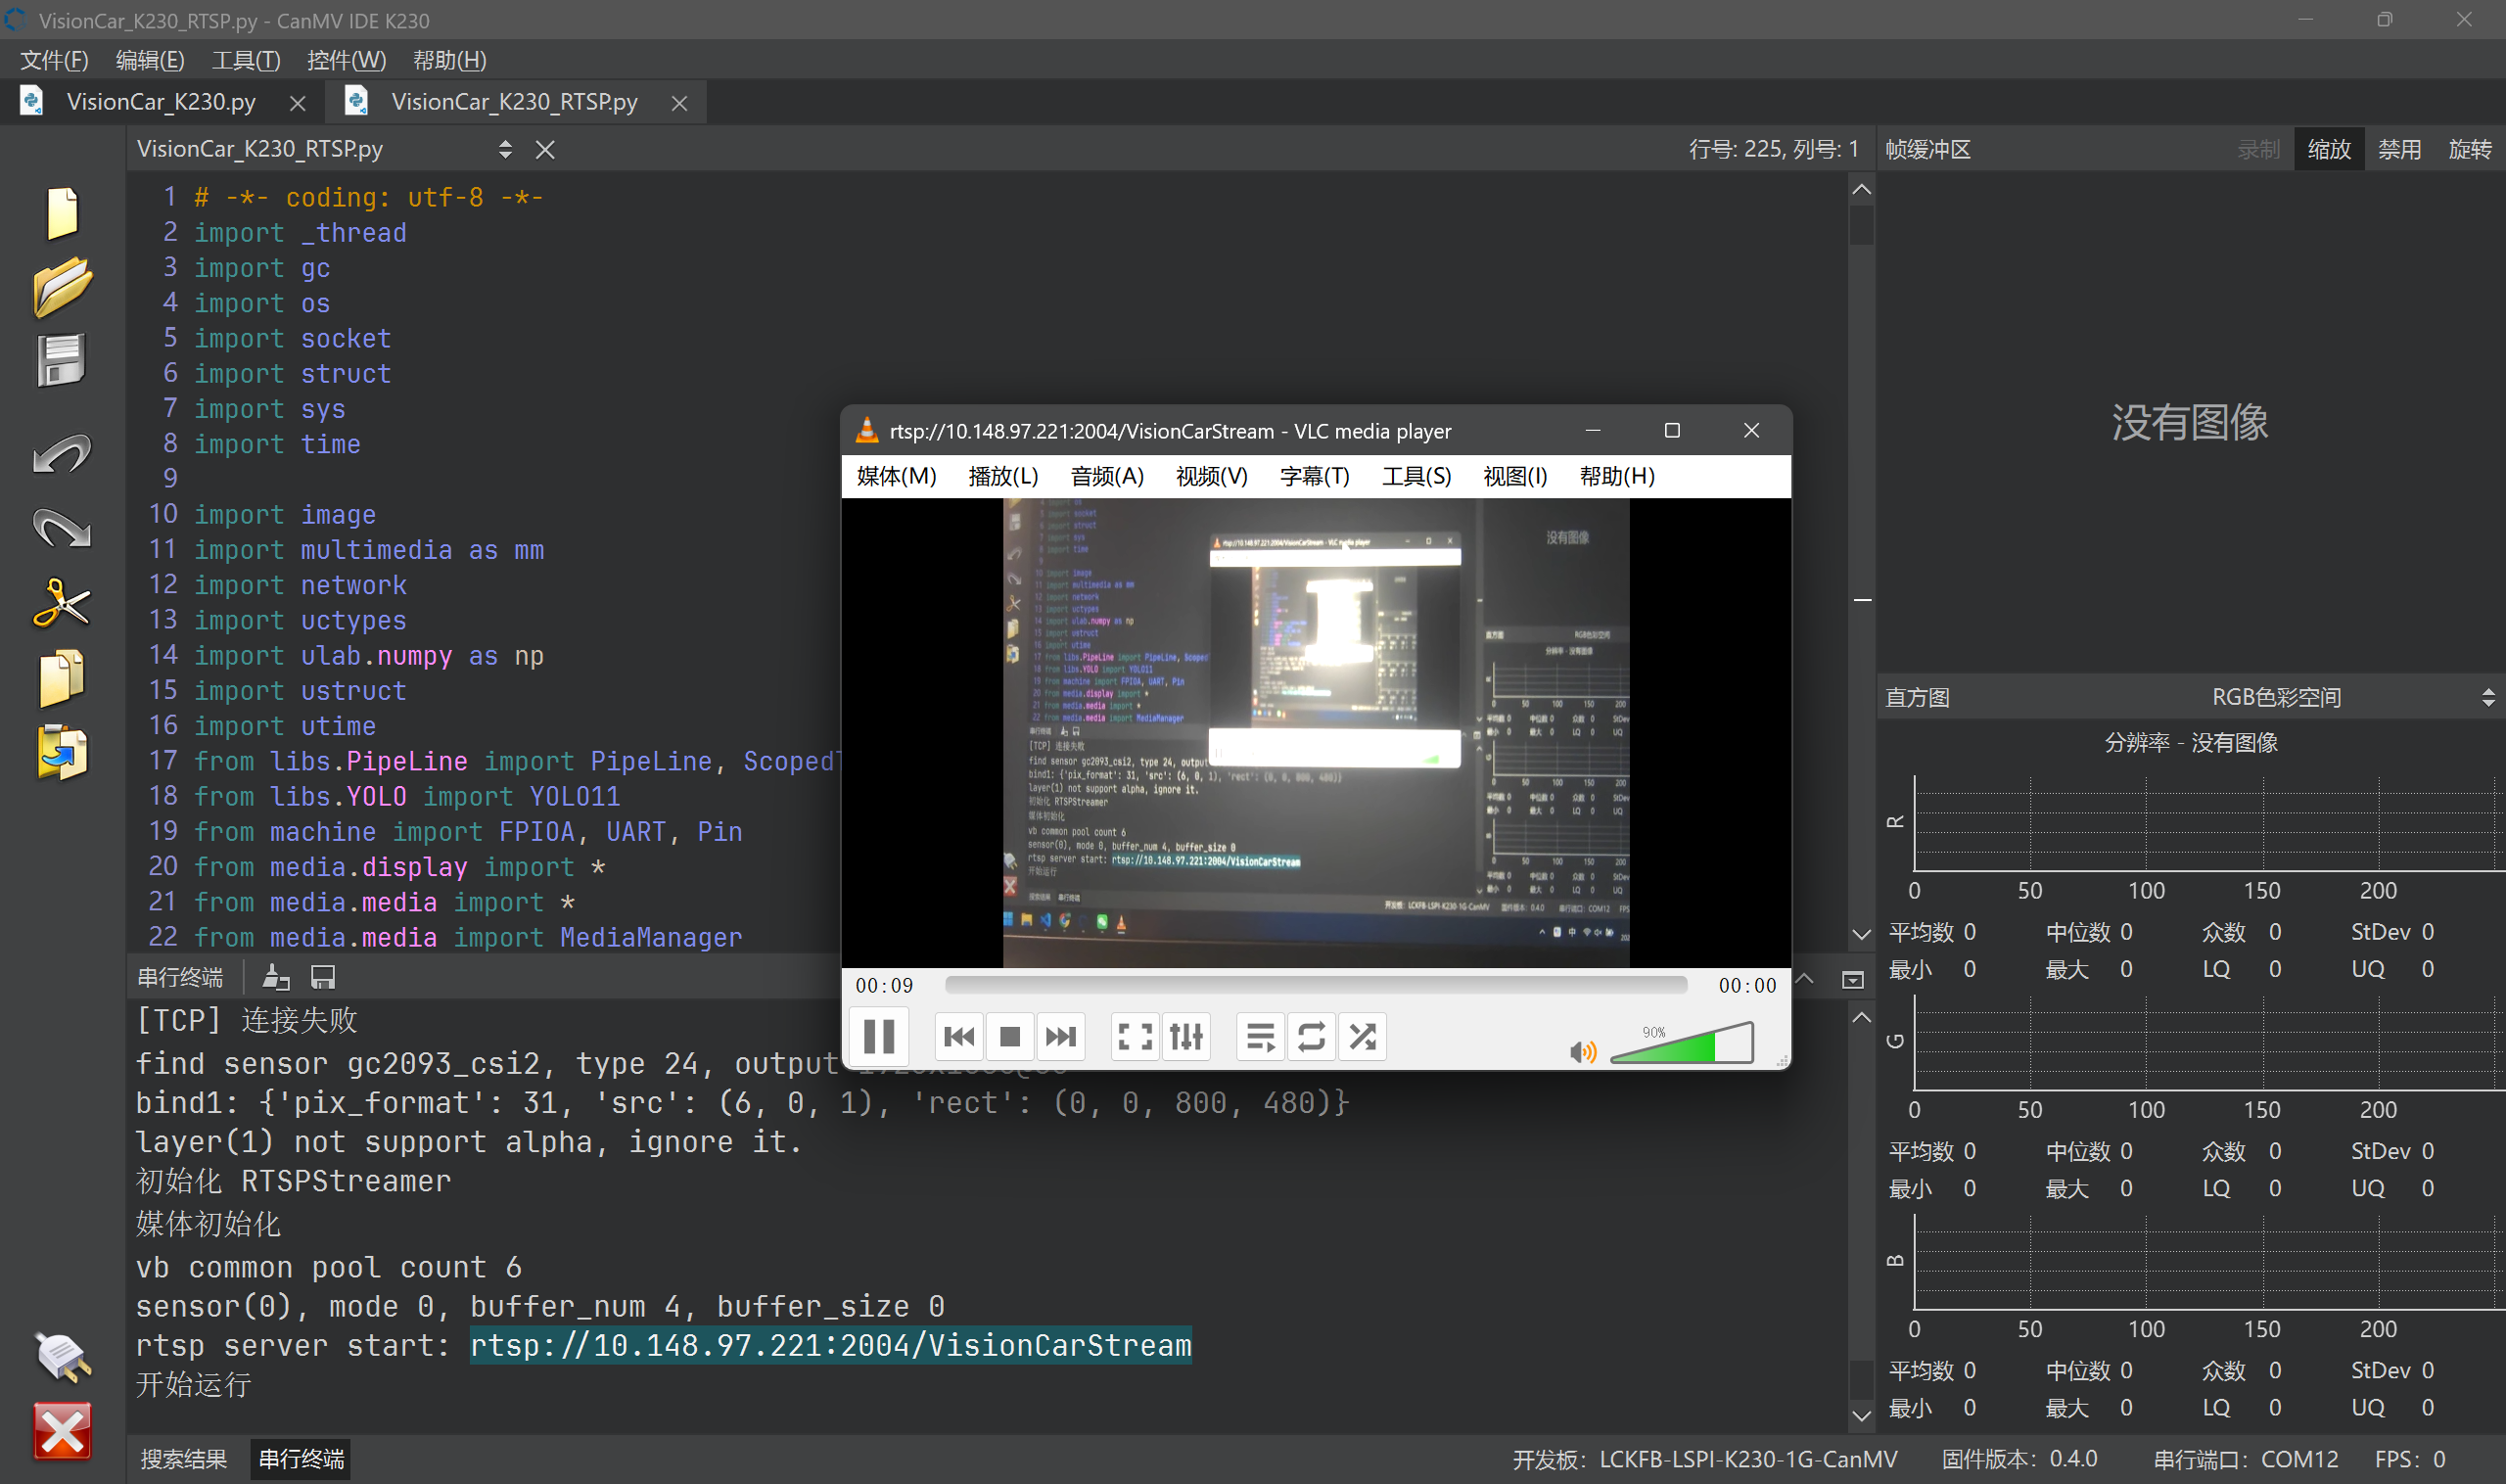Save serial terminal output icon

tap(323, 977)
